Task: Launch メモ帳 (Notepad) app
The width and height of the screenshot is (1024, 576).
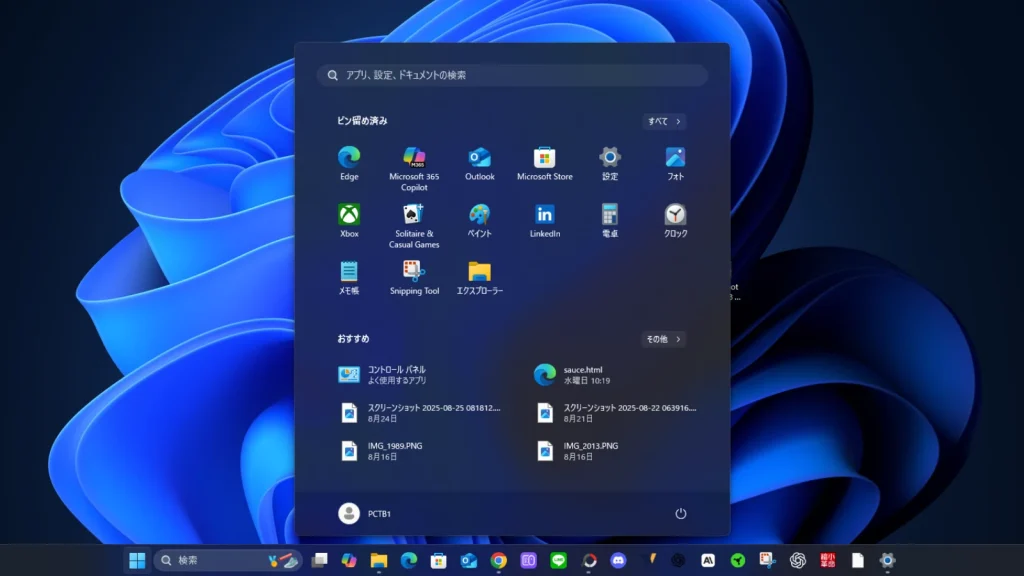Action: (349, 278)
